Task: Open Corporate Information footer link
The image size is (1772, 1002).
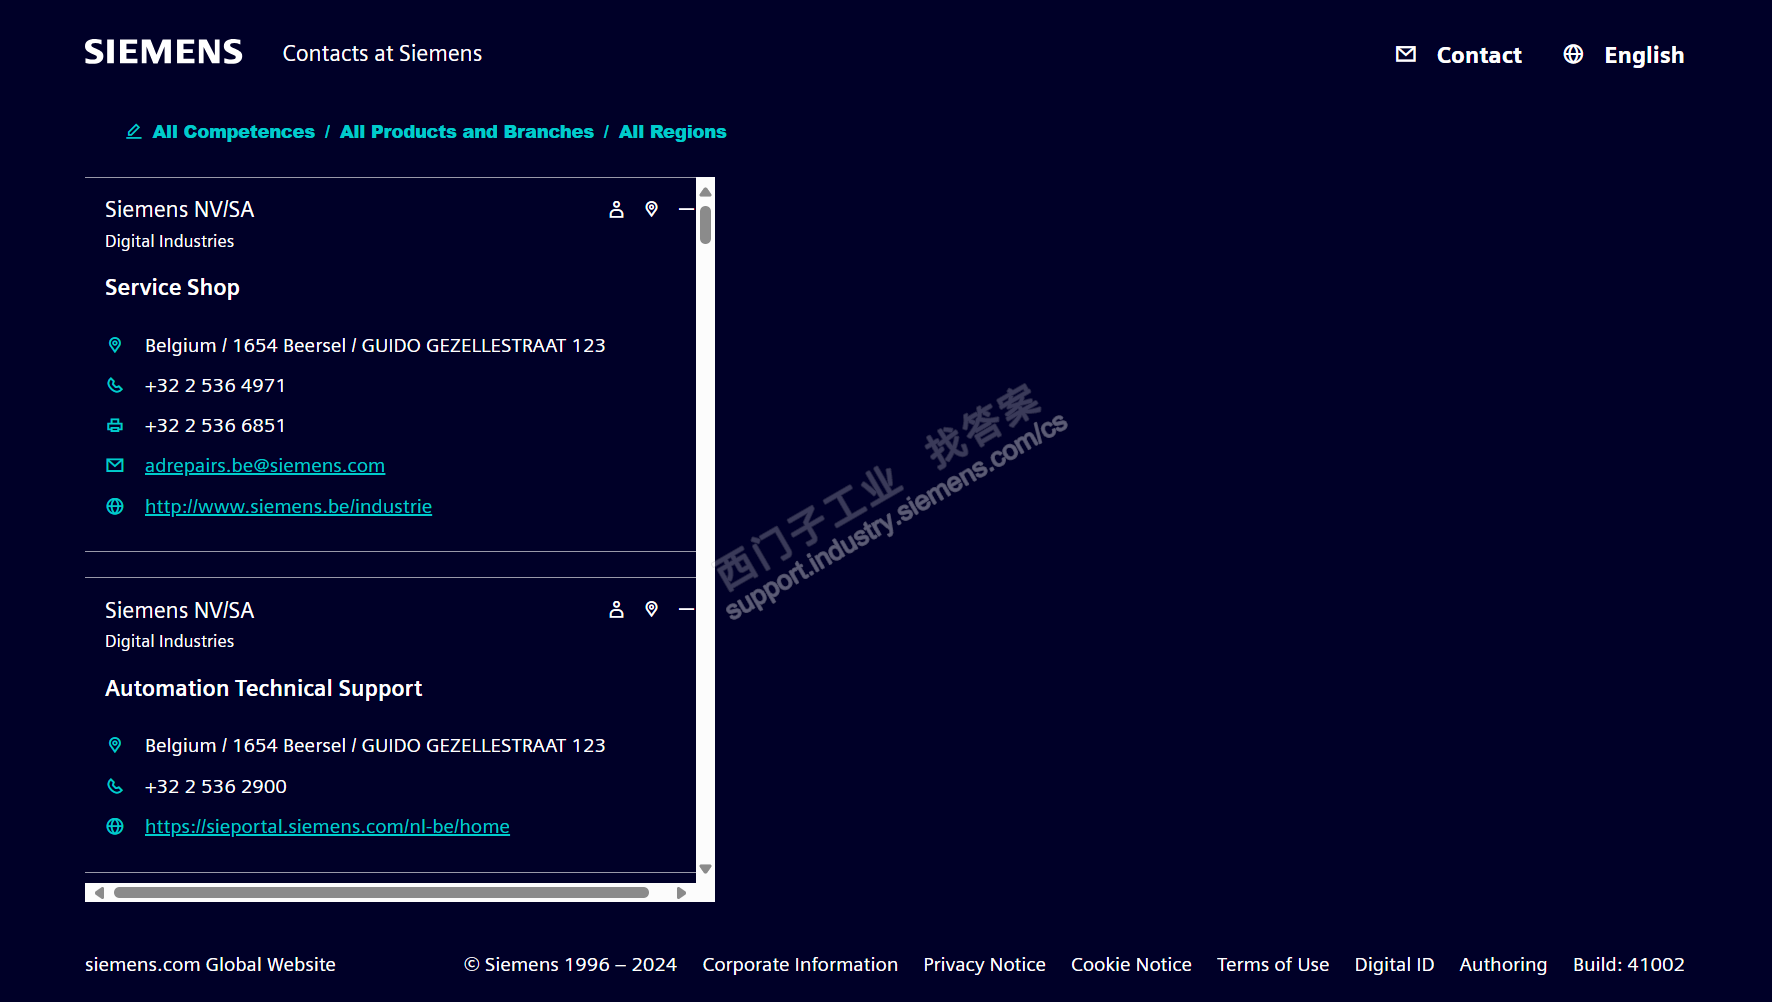Action: tap(800, 964)
